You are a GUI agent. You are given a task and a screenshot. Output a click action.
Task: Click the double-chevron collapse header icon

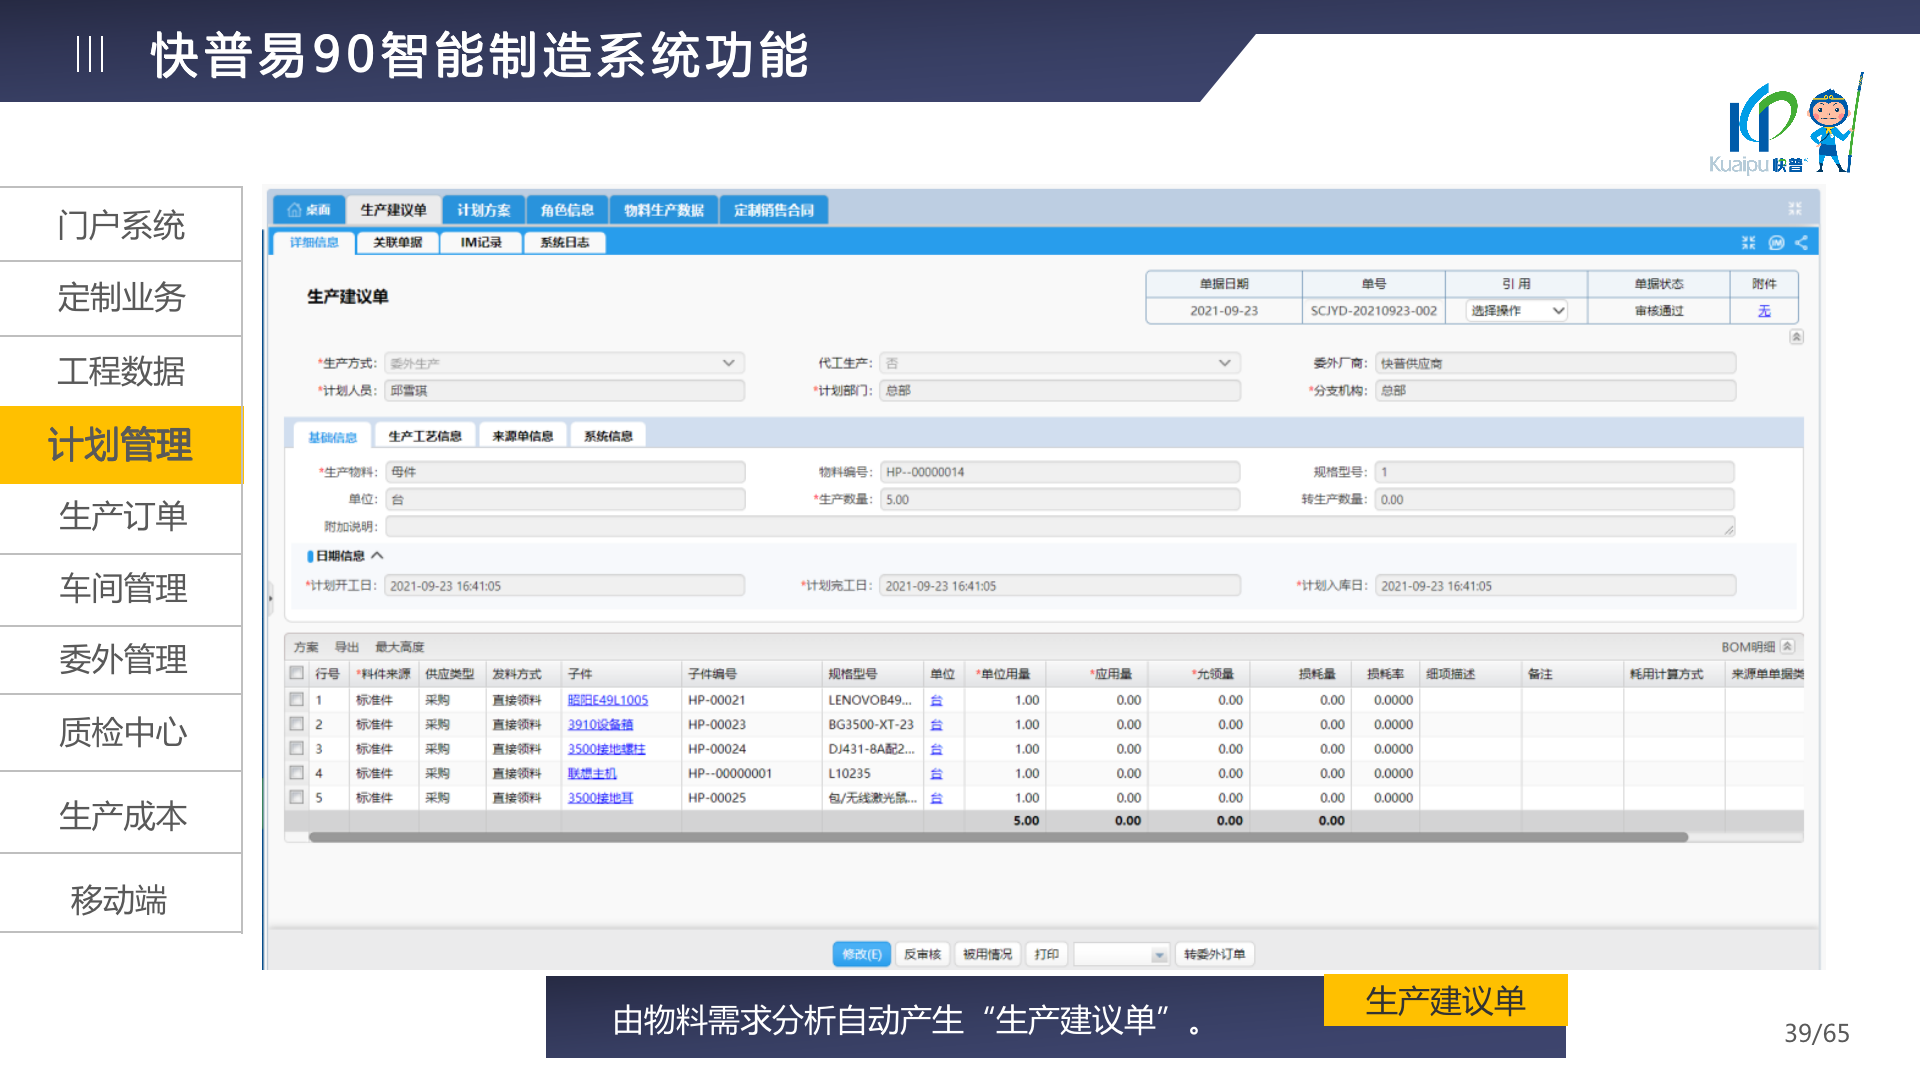pos(1796,337)
